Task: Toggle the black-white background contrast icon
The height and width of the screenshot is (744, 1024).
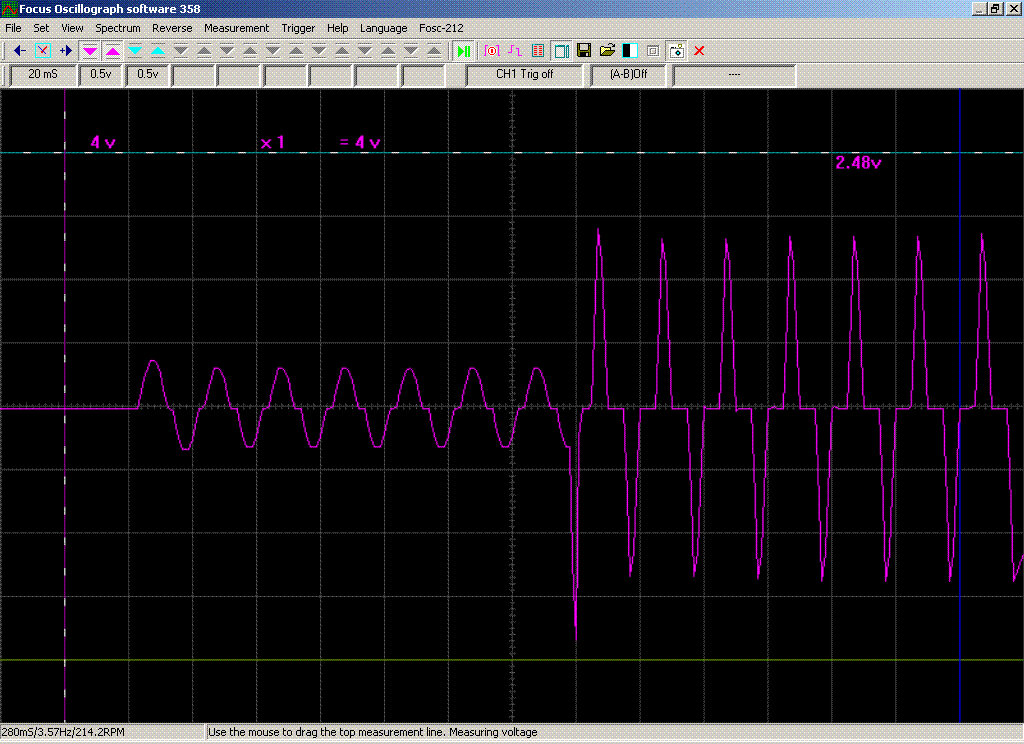Action: tap(630, 50)
